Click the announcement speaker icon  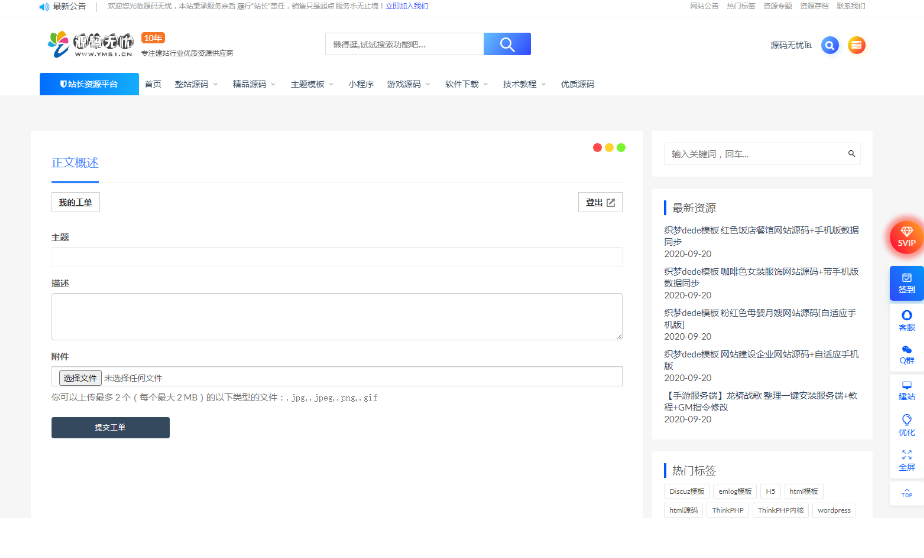(x=44, y=6)
